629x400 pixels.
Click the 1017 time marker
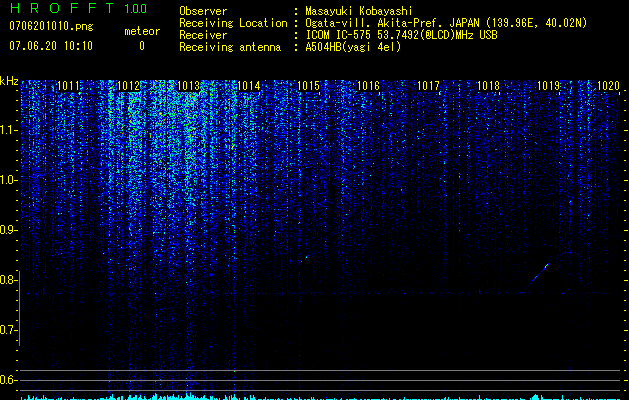point(428,86)
